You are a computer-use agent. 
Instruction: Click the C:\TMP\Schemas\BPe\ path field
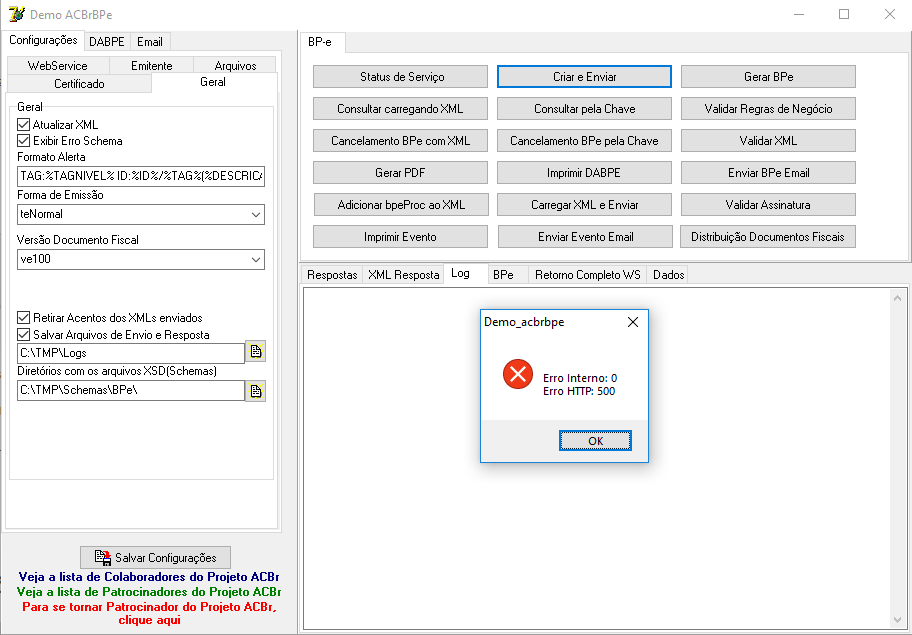click(131, 390)
